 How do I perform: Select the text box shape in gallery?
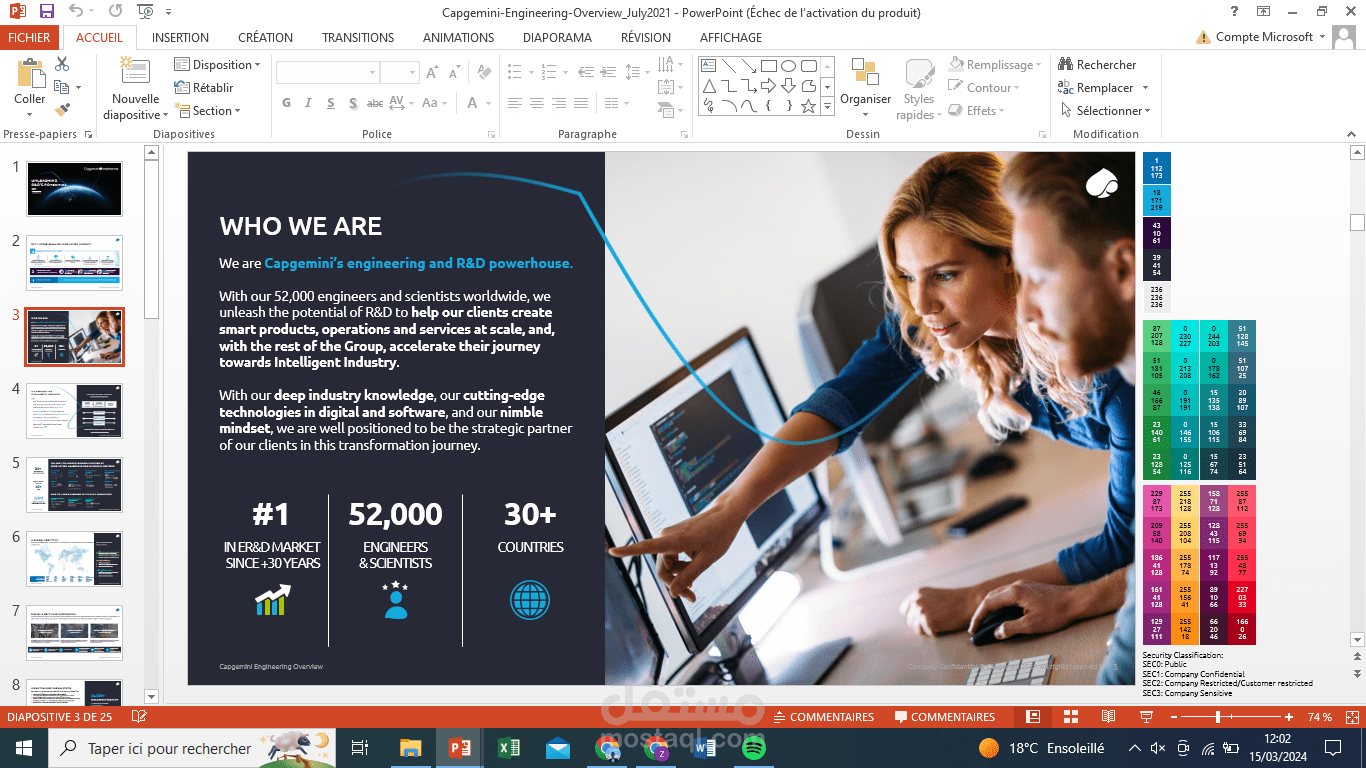click(x=709, y=66)
